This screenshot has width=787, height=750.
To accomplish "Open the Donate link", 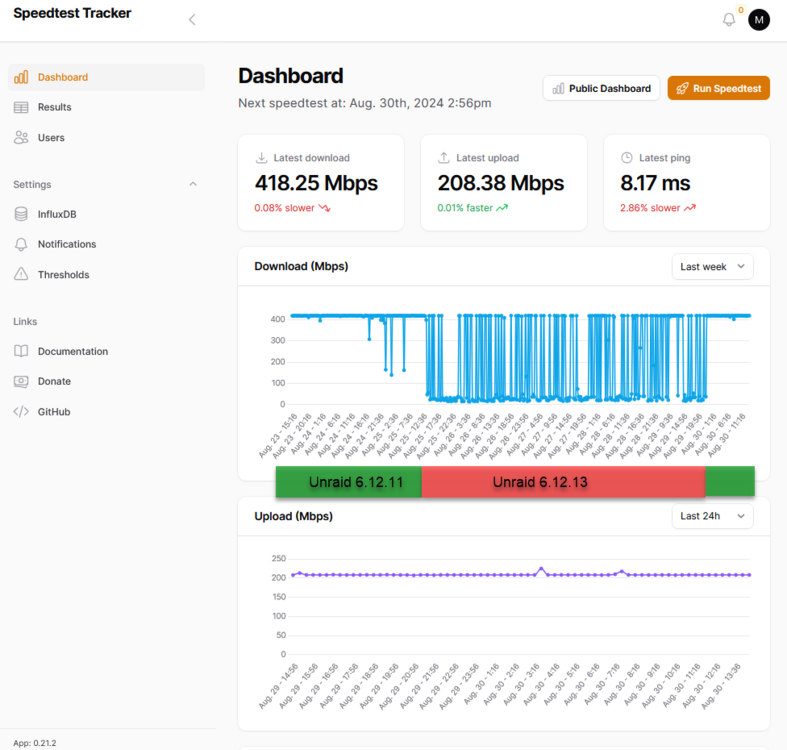I will [x=106, y=382].
